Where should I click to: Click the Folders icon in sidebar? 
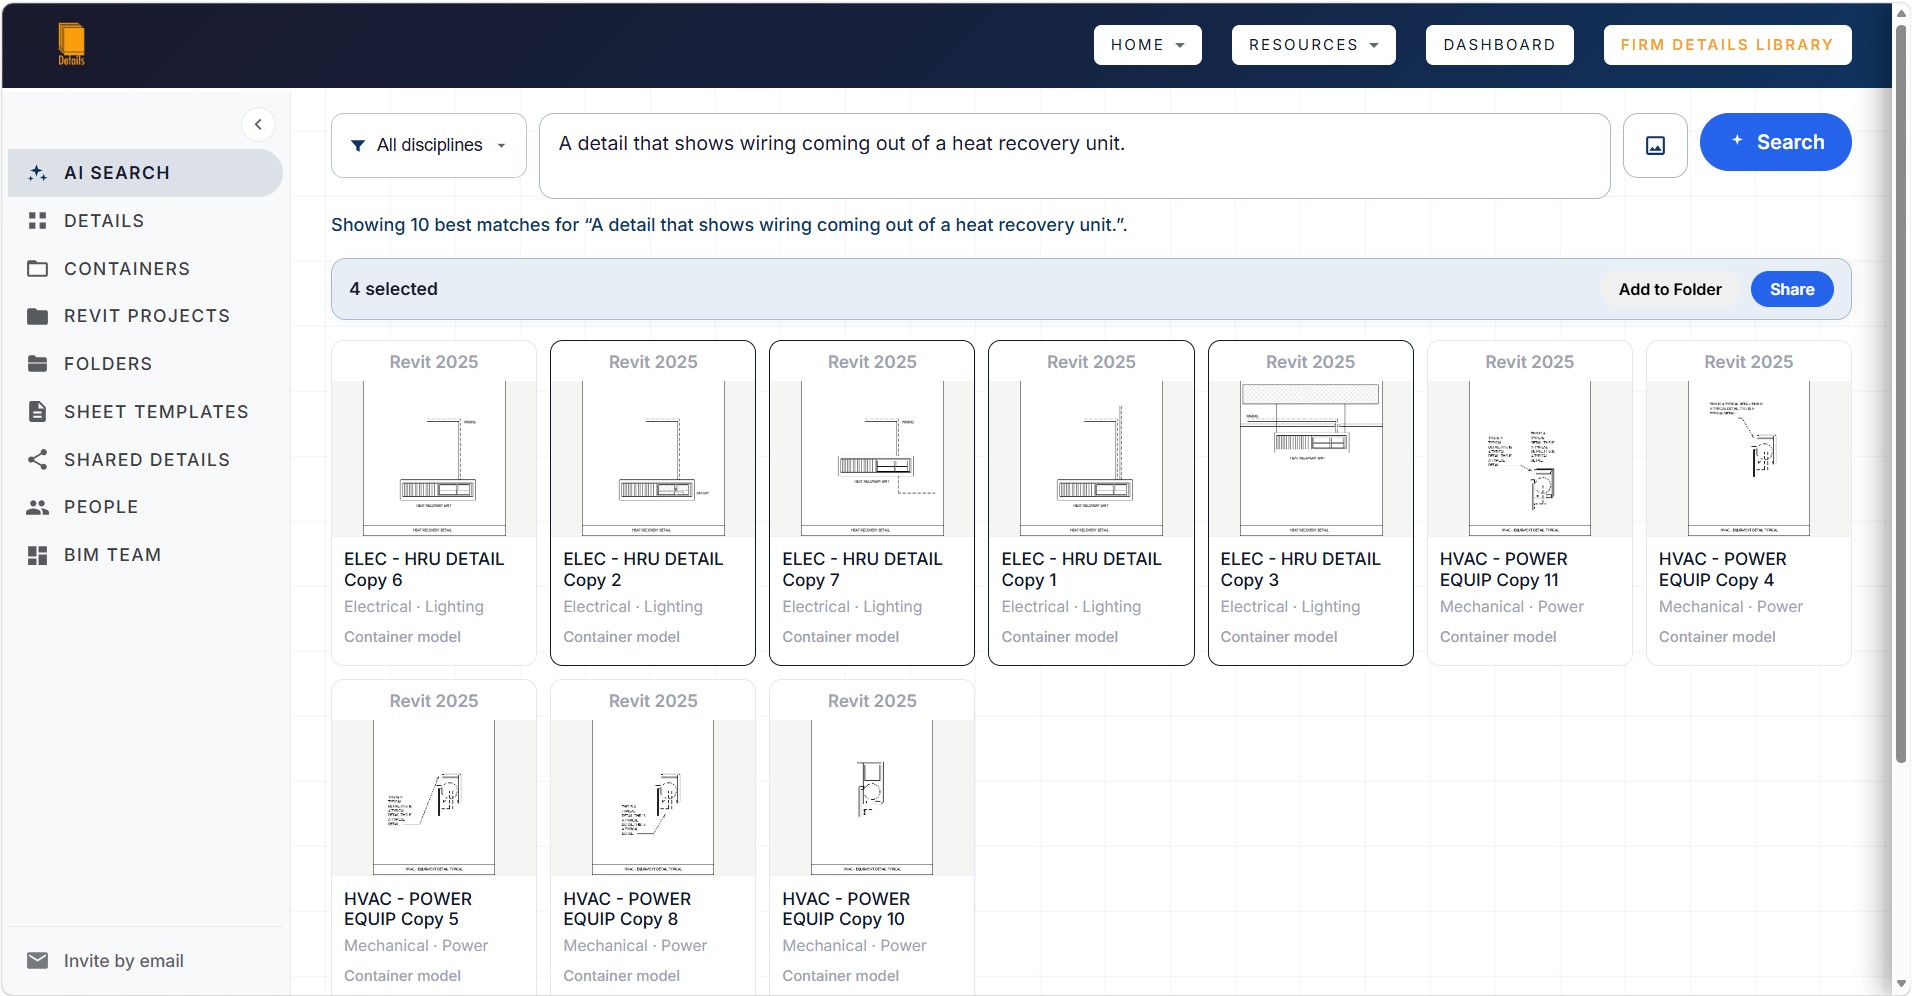coord(38,364)
